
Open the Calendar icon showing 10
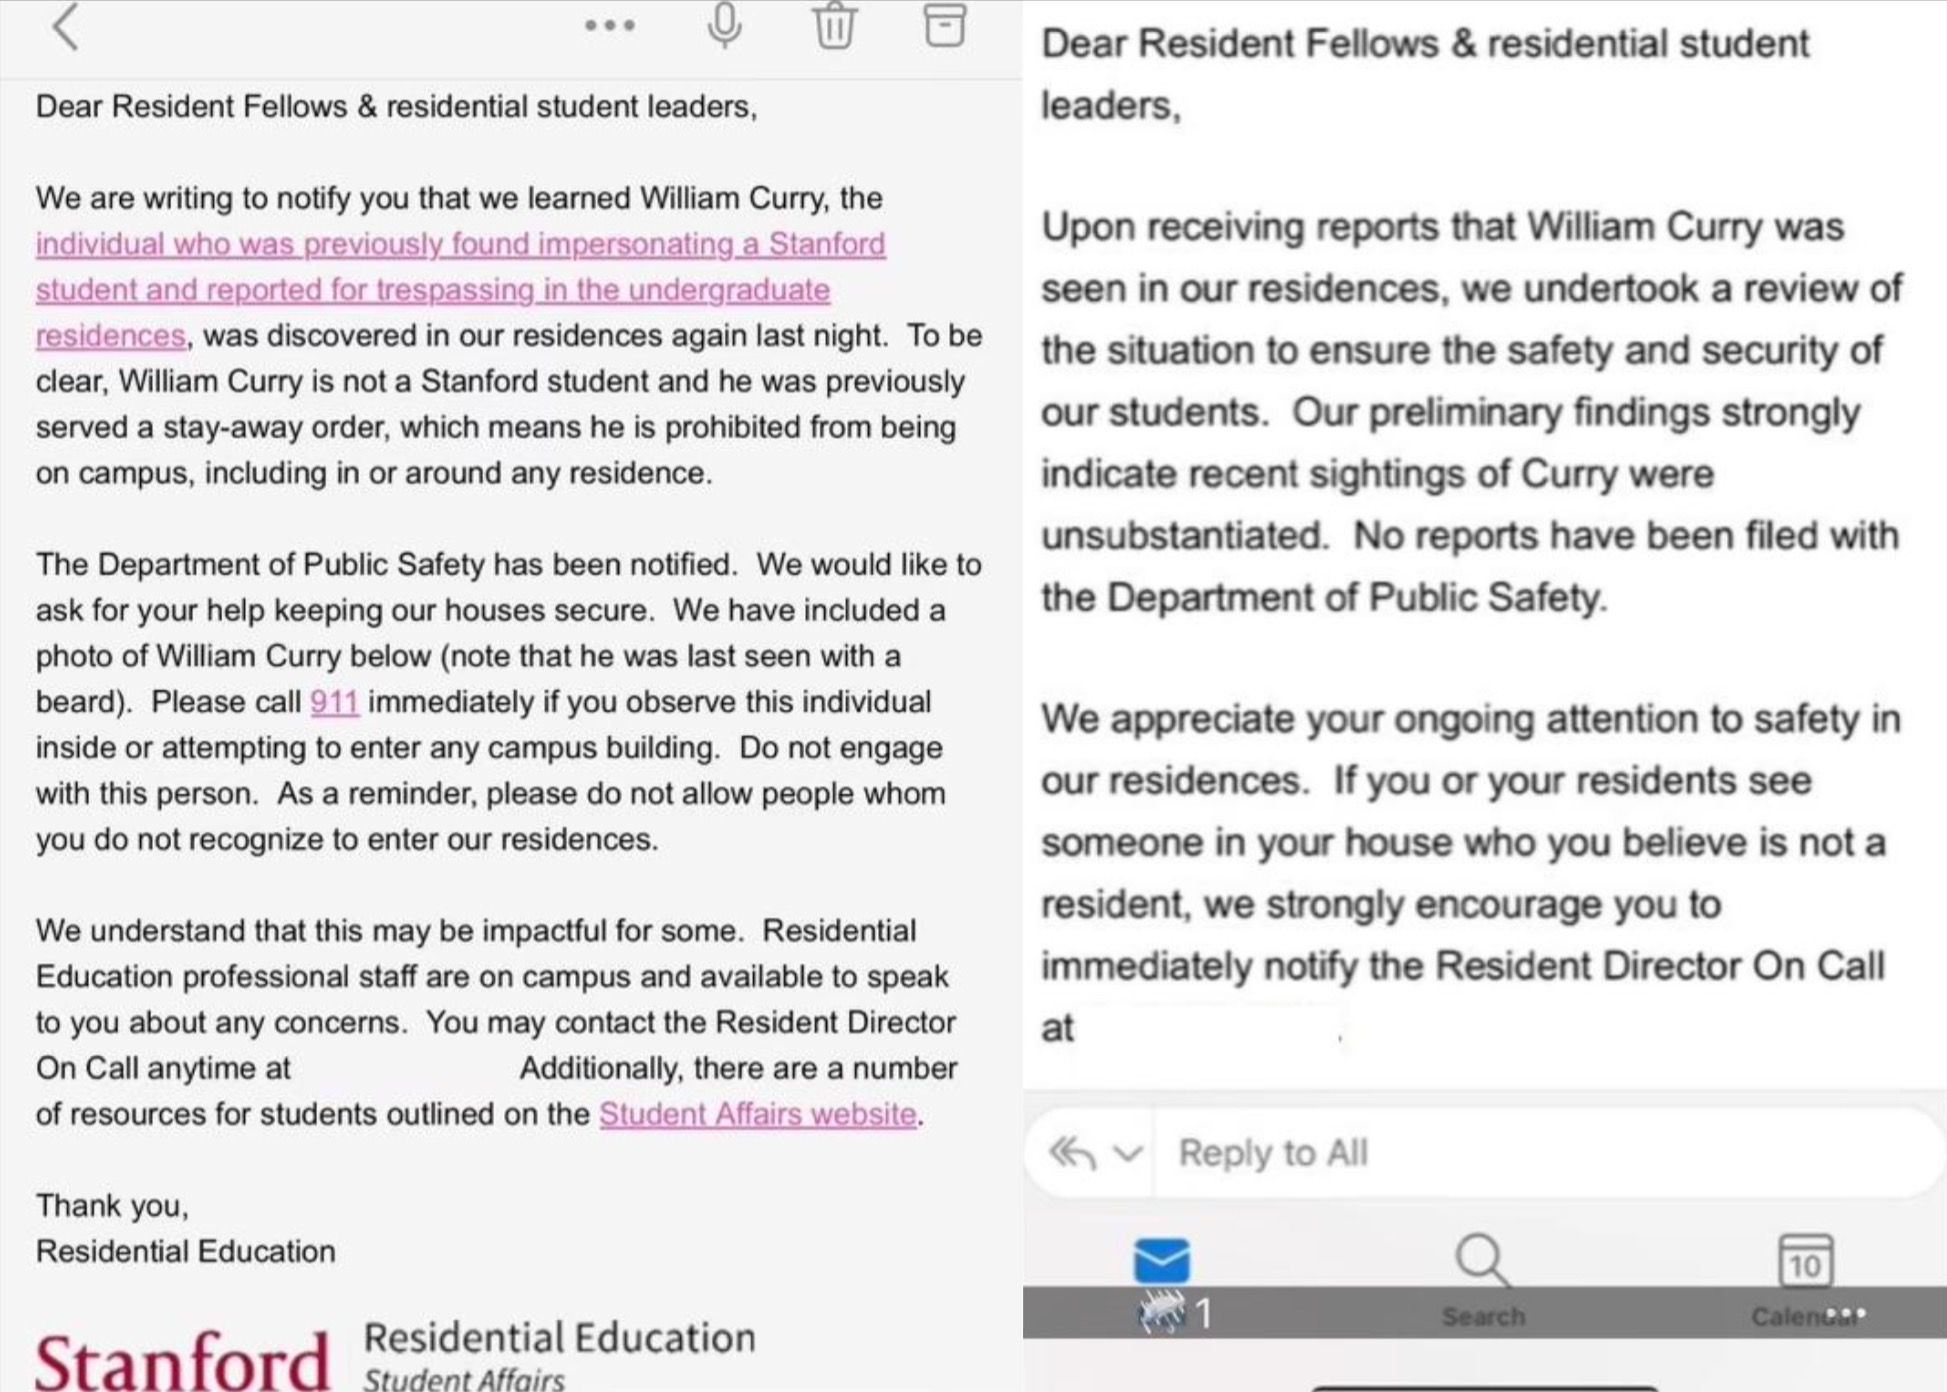[1805, 1260]
